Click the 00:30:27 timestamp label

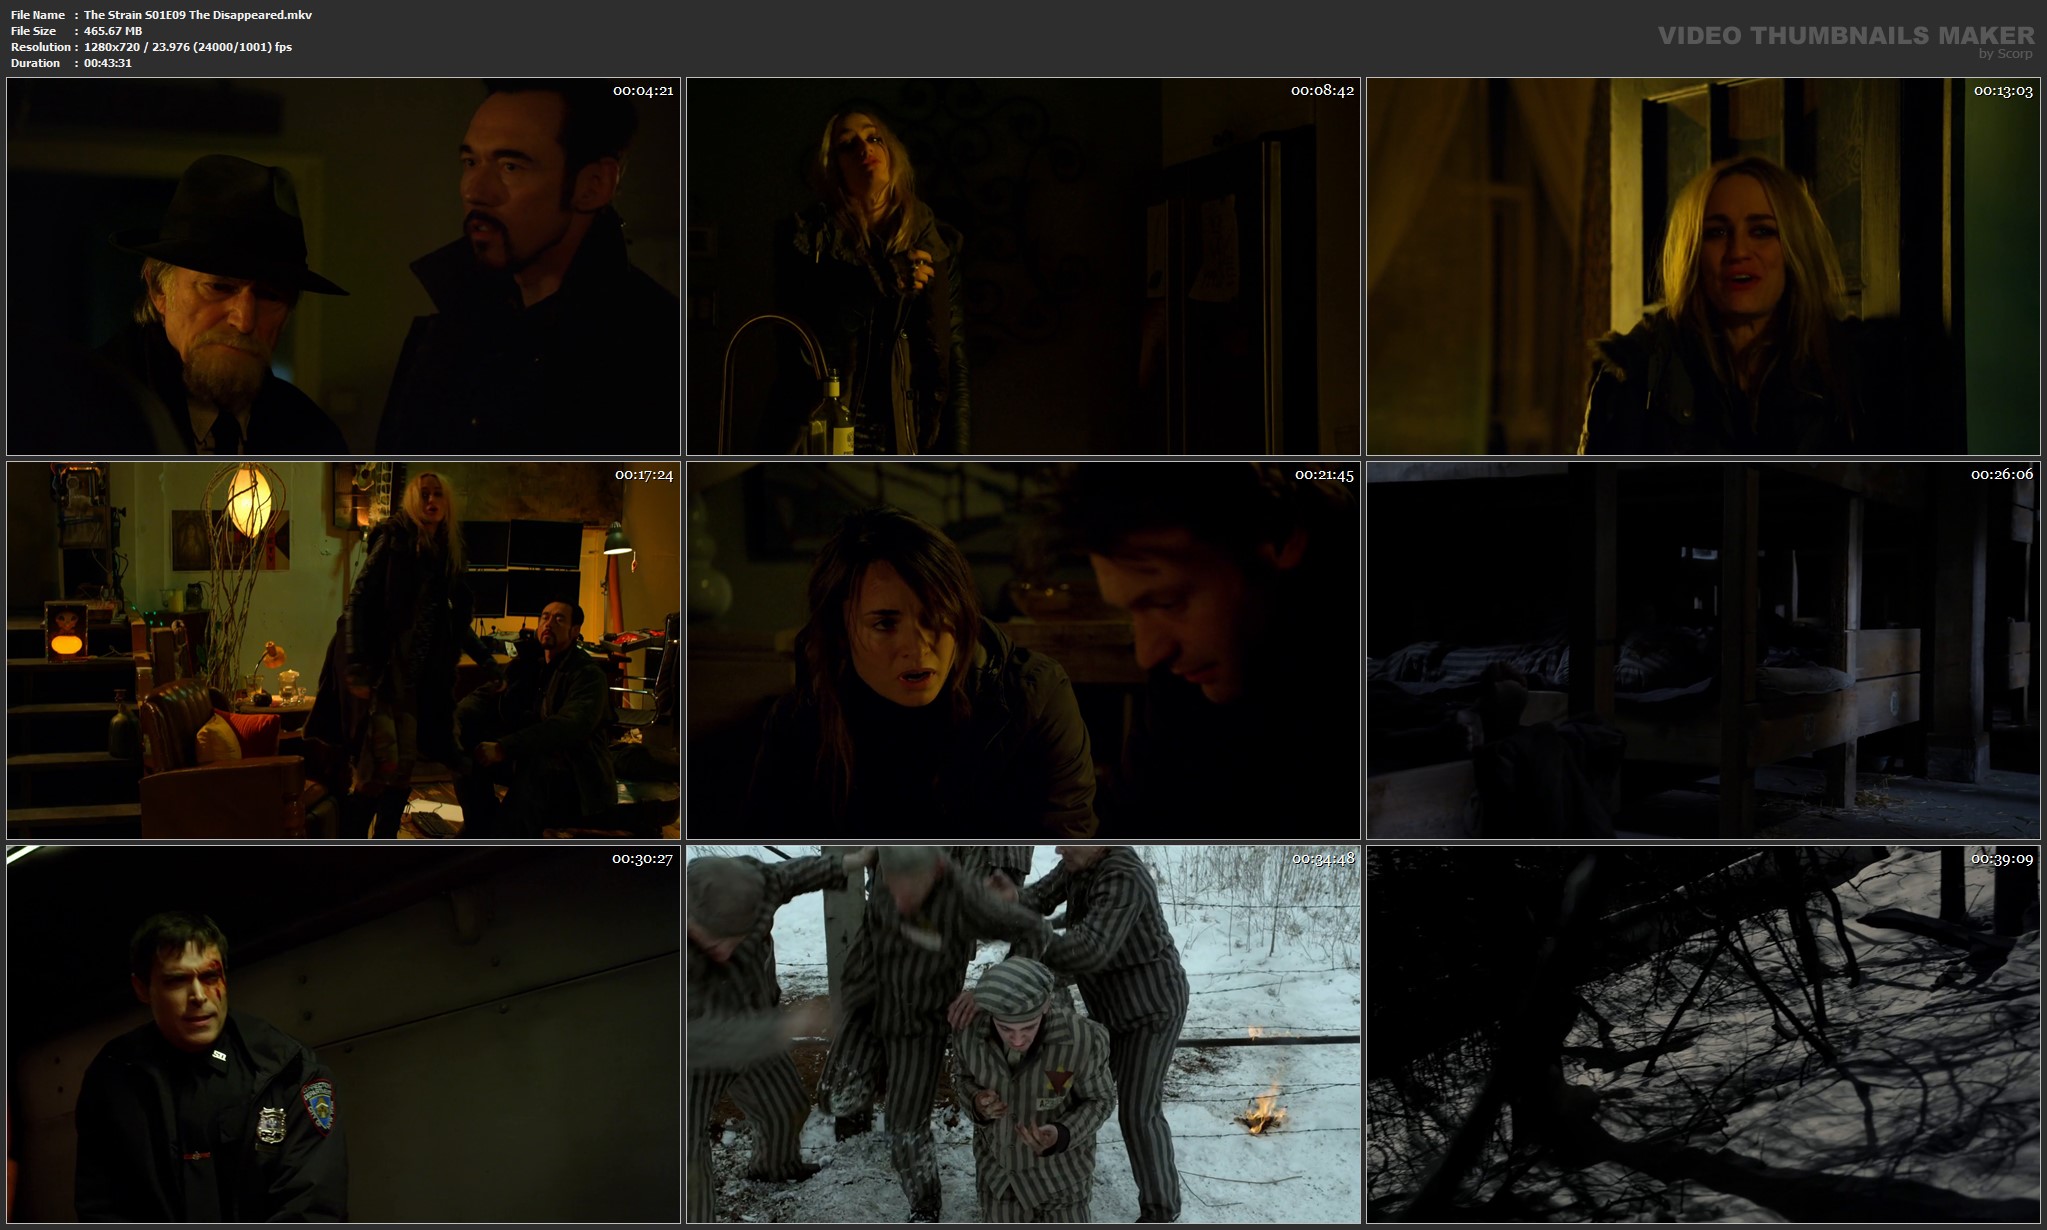642,859
